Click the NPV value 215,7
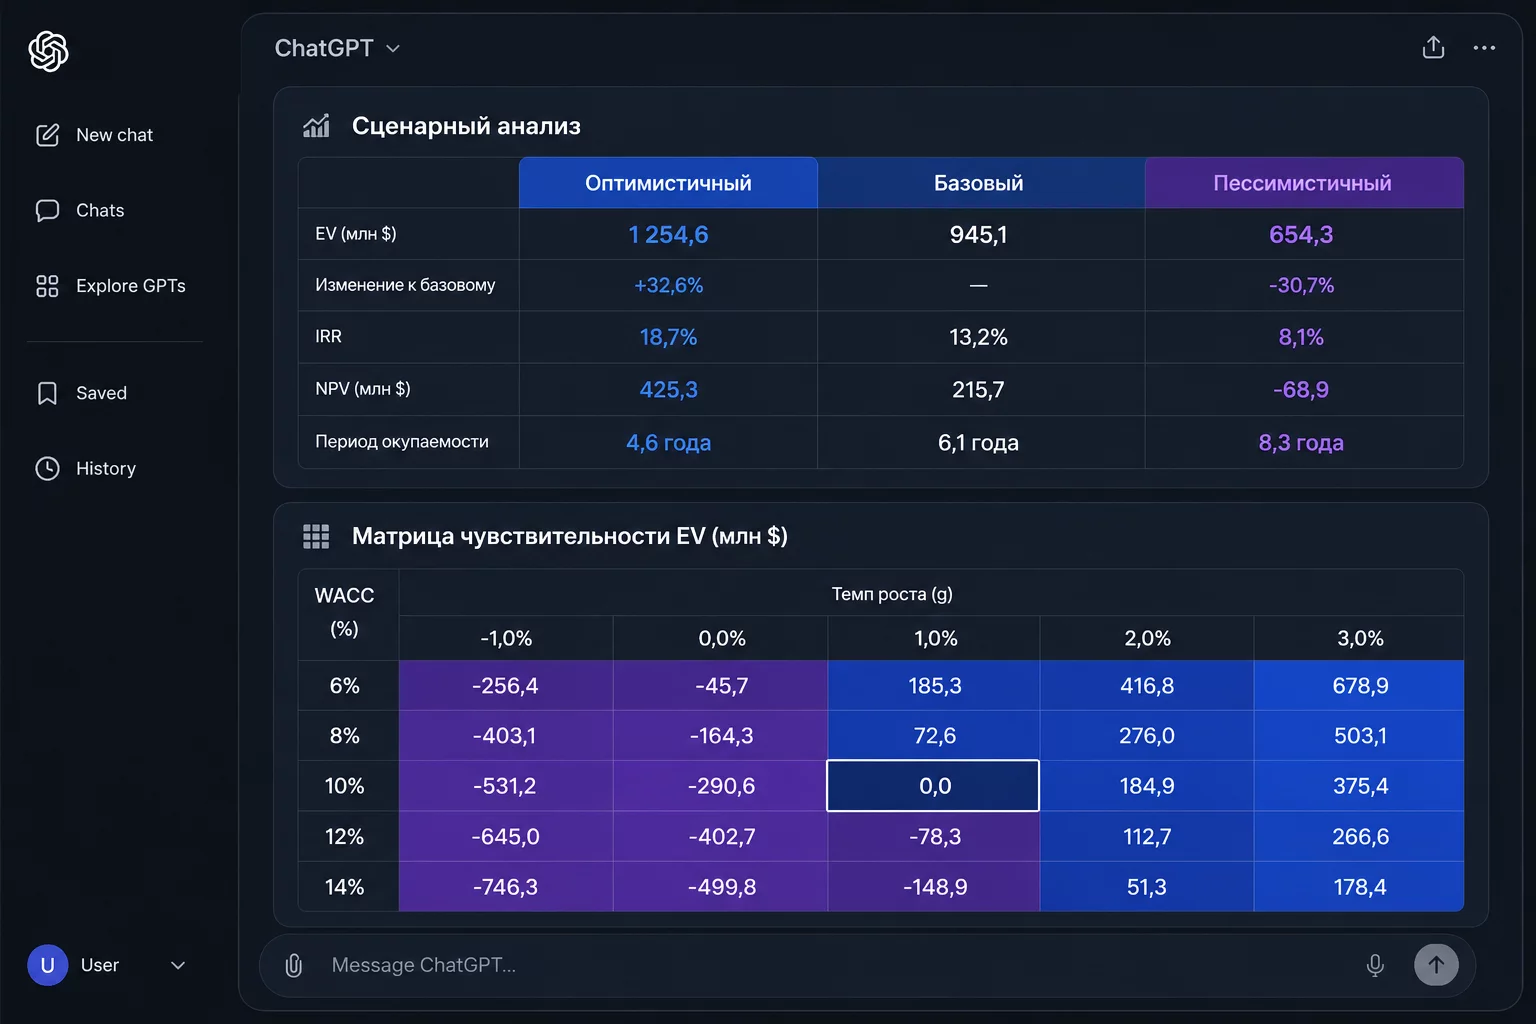Image resolution: width=1536 pixels, height=1024 pixels. click(x=979, y=390)
